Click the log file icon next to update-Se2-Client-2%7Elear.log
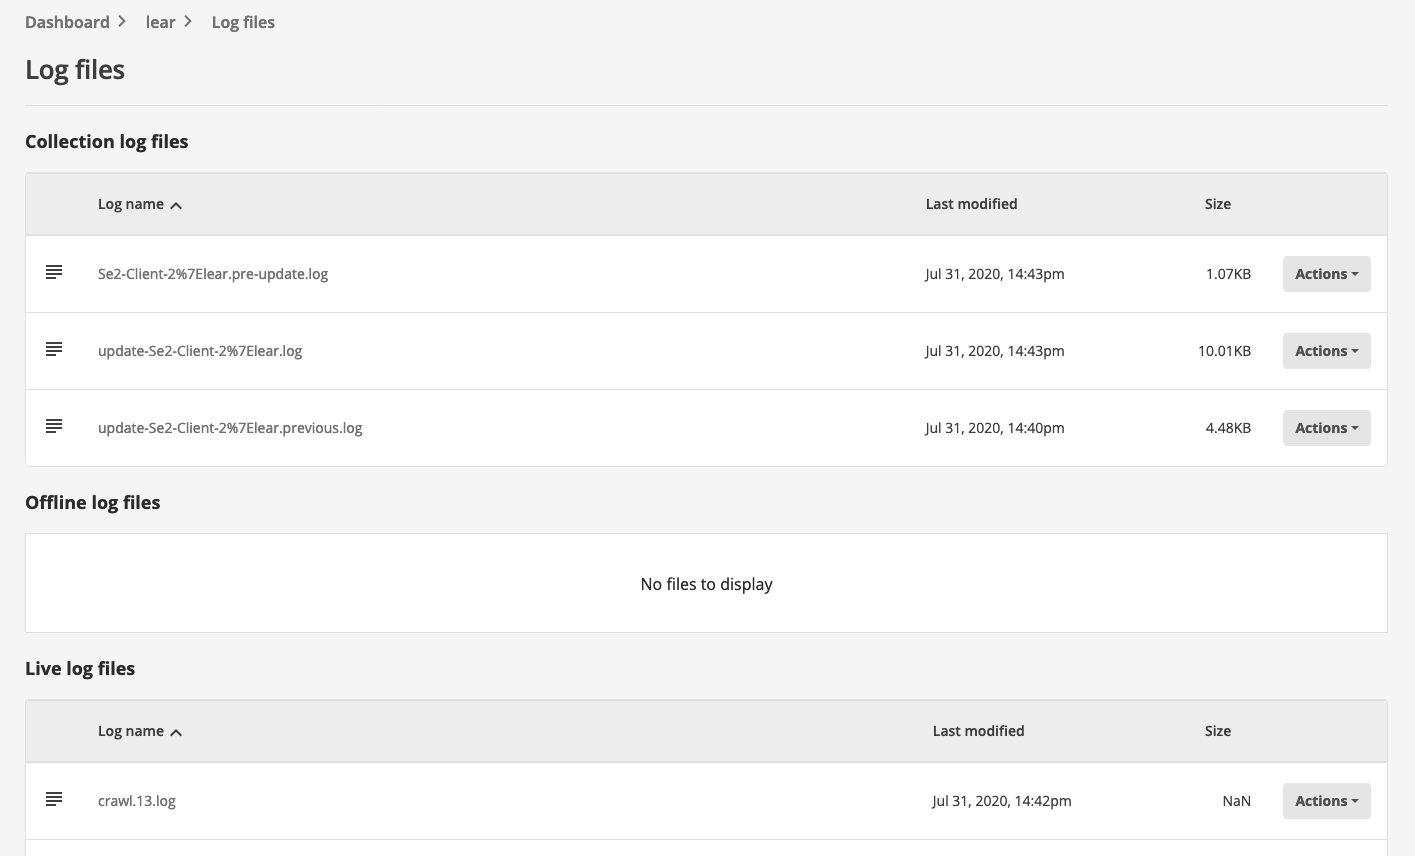The image size is (1415, 856). pyautogui.click(x=54, y=349)
